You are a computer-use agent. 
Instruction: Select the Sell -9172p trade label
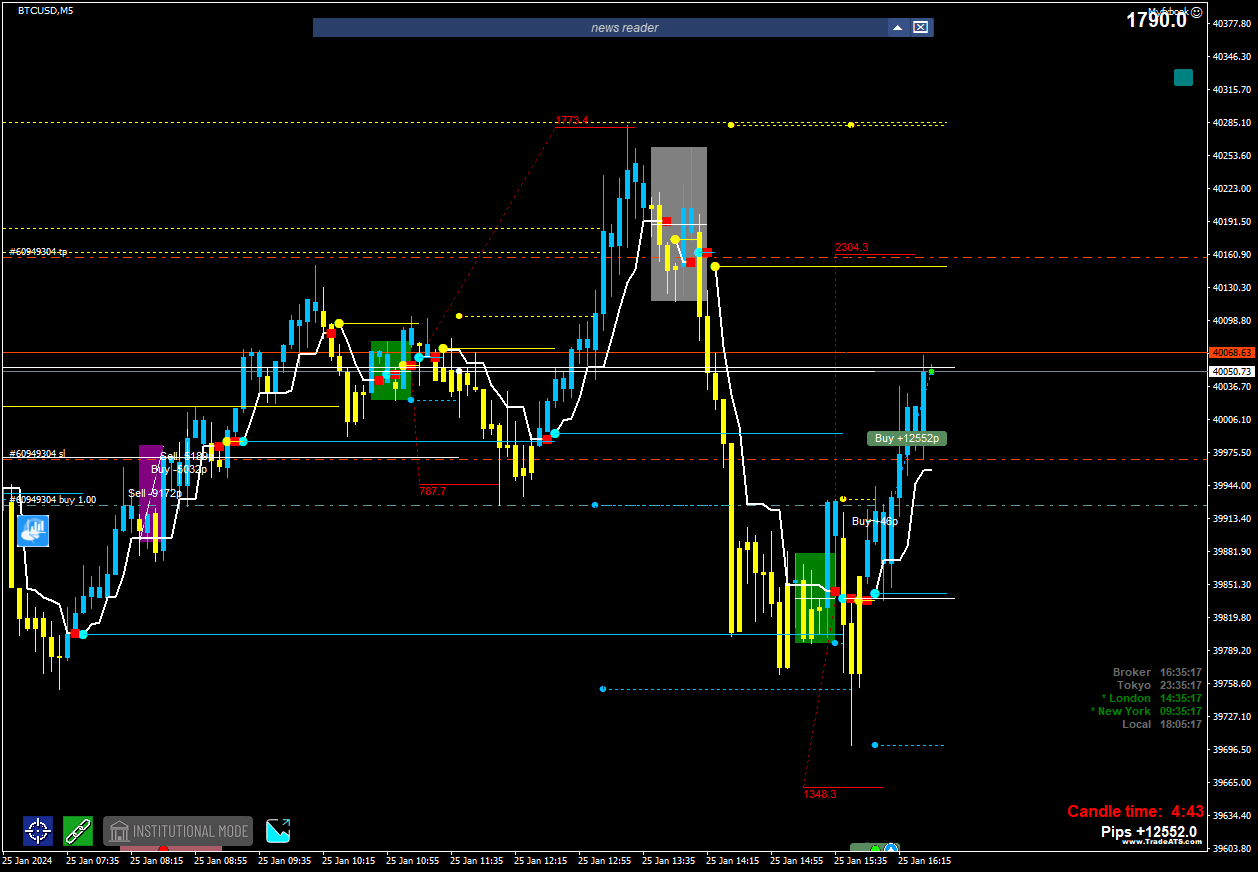point(154,493)
